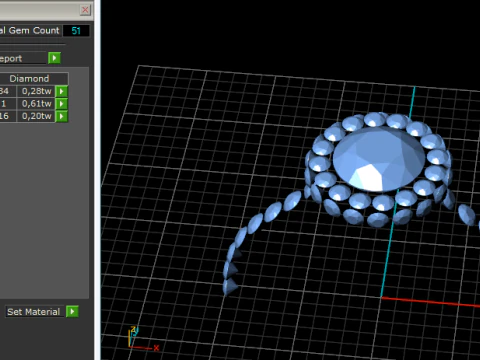This screenshot has height=360, width=480.
Task: Click the Set Material button
Action: (x=34, y=312)
